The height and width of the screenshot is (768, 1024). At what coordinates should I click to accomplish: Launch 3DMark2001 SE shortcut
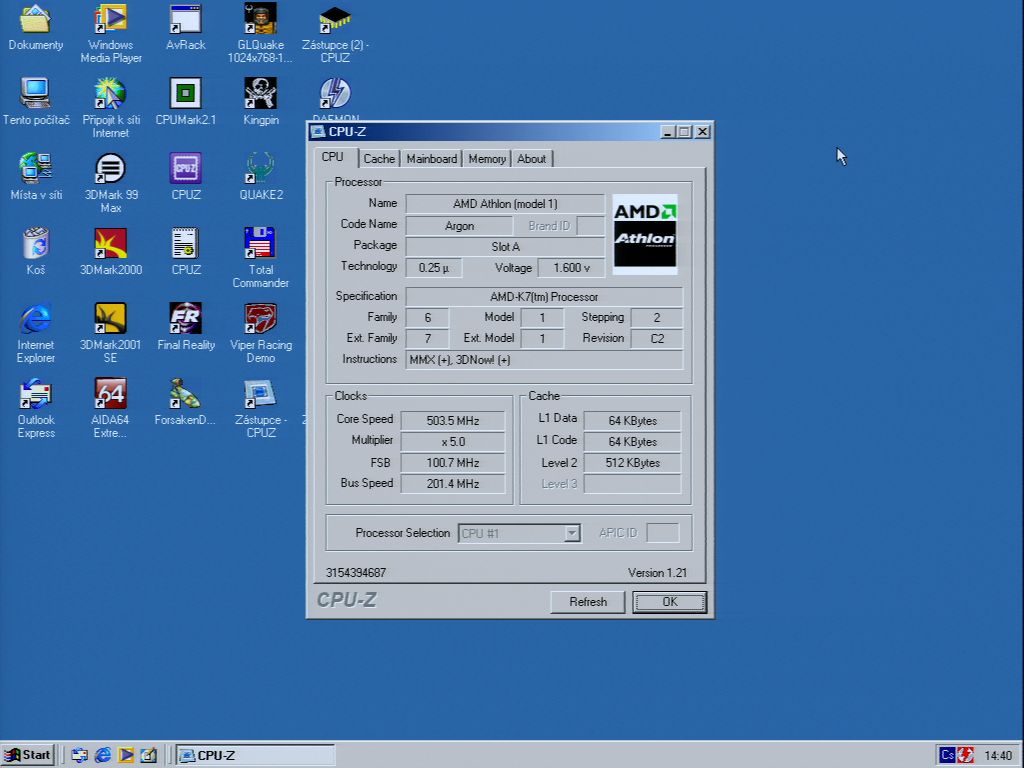[110, 318]
